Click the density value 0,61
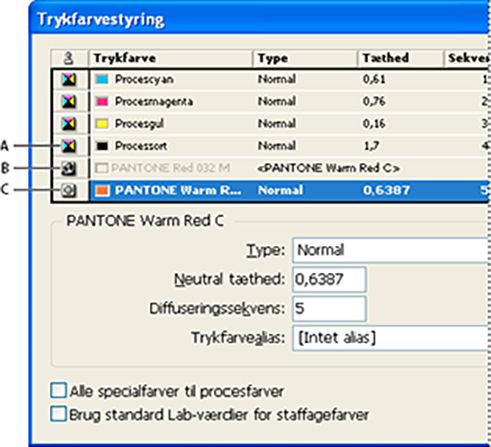This screenshot has height=447, width=491. click(x=374, y=80)
